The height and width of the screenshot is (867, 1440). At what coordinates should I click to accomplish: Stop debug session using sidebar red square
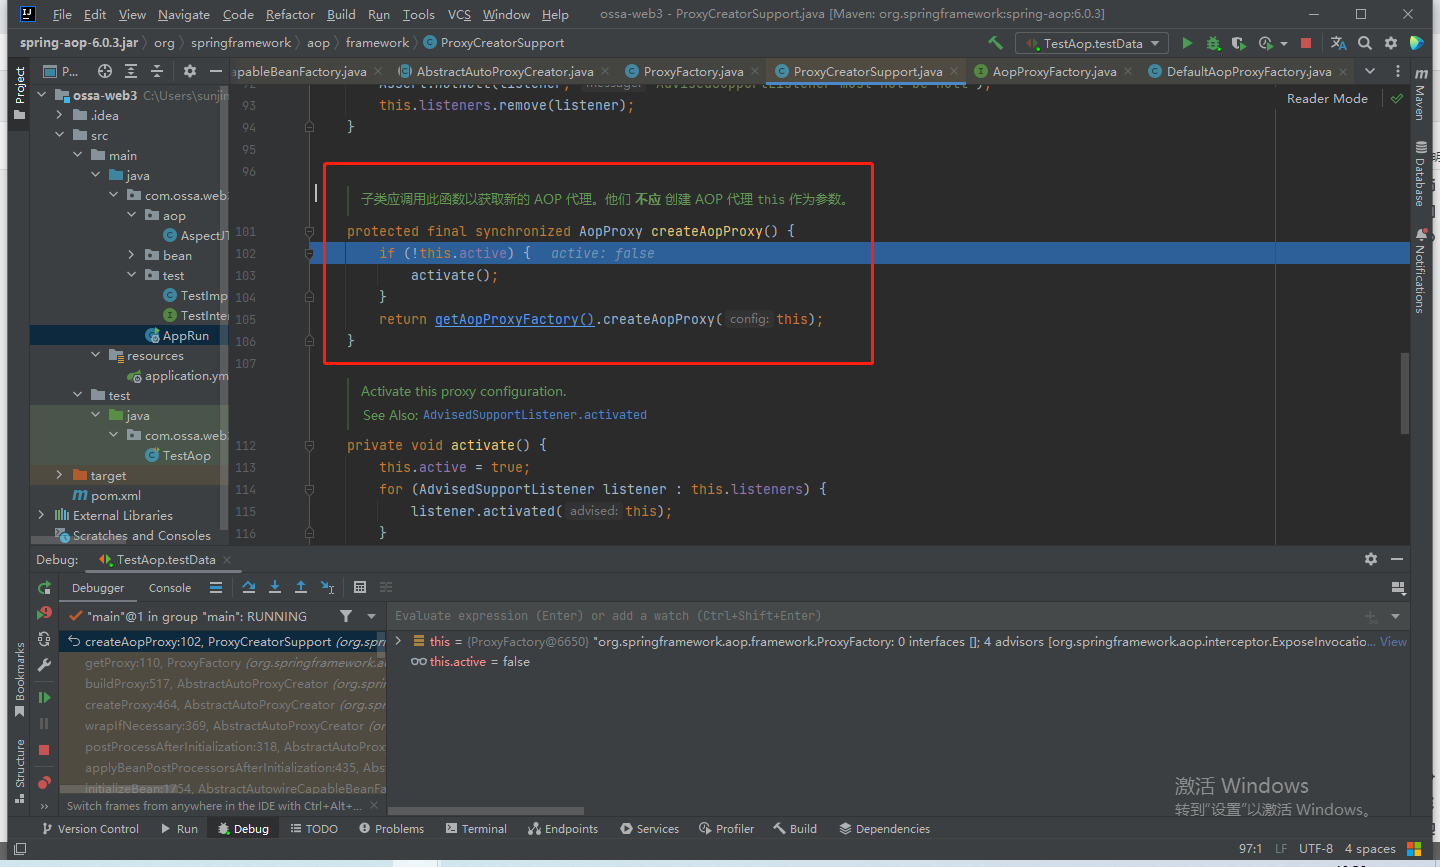pos(44,749)
